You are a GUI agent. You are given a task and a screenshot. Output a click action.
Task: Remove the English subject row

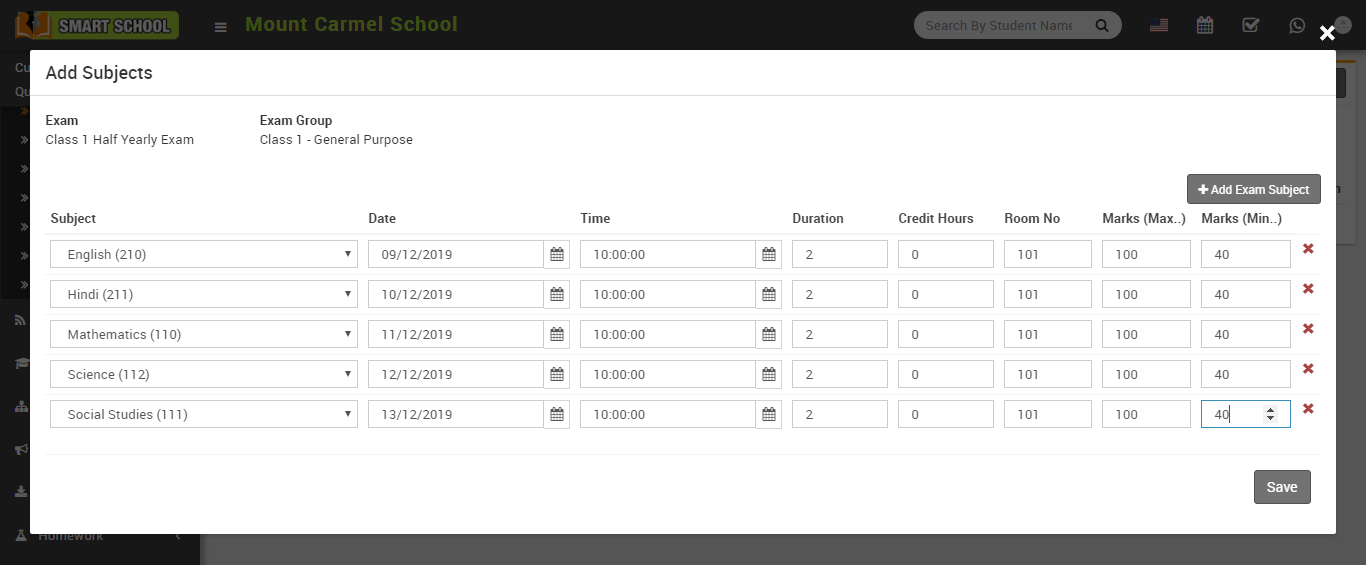[x=1308, y=249]
